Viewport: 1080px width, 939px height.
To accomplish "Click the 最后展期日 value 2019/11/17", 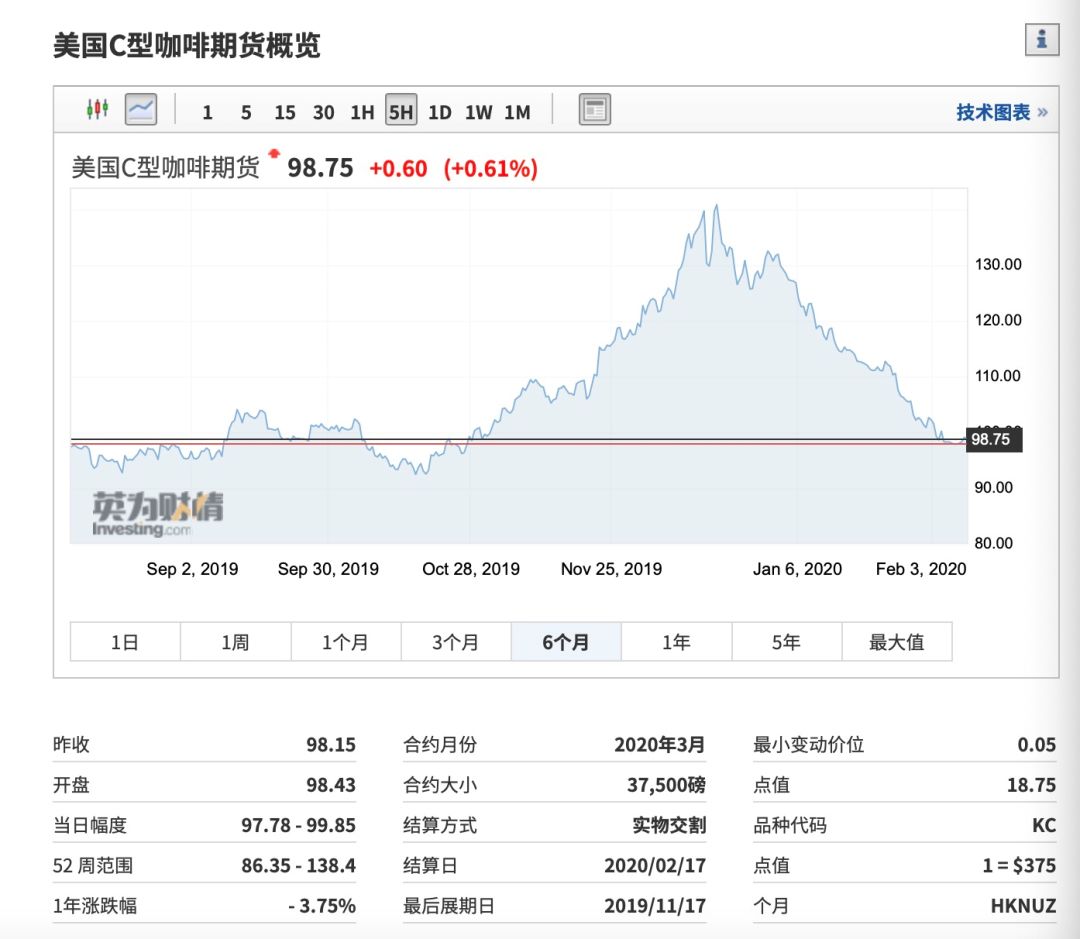I will click(x=655, y=905).
